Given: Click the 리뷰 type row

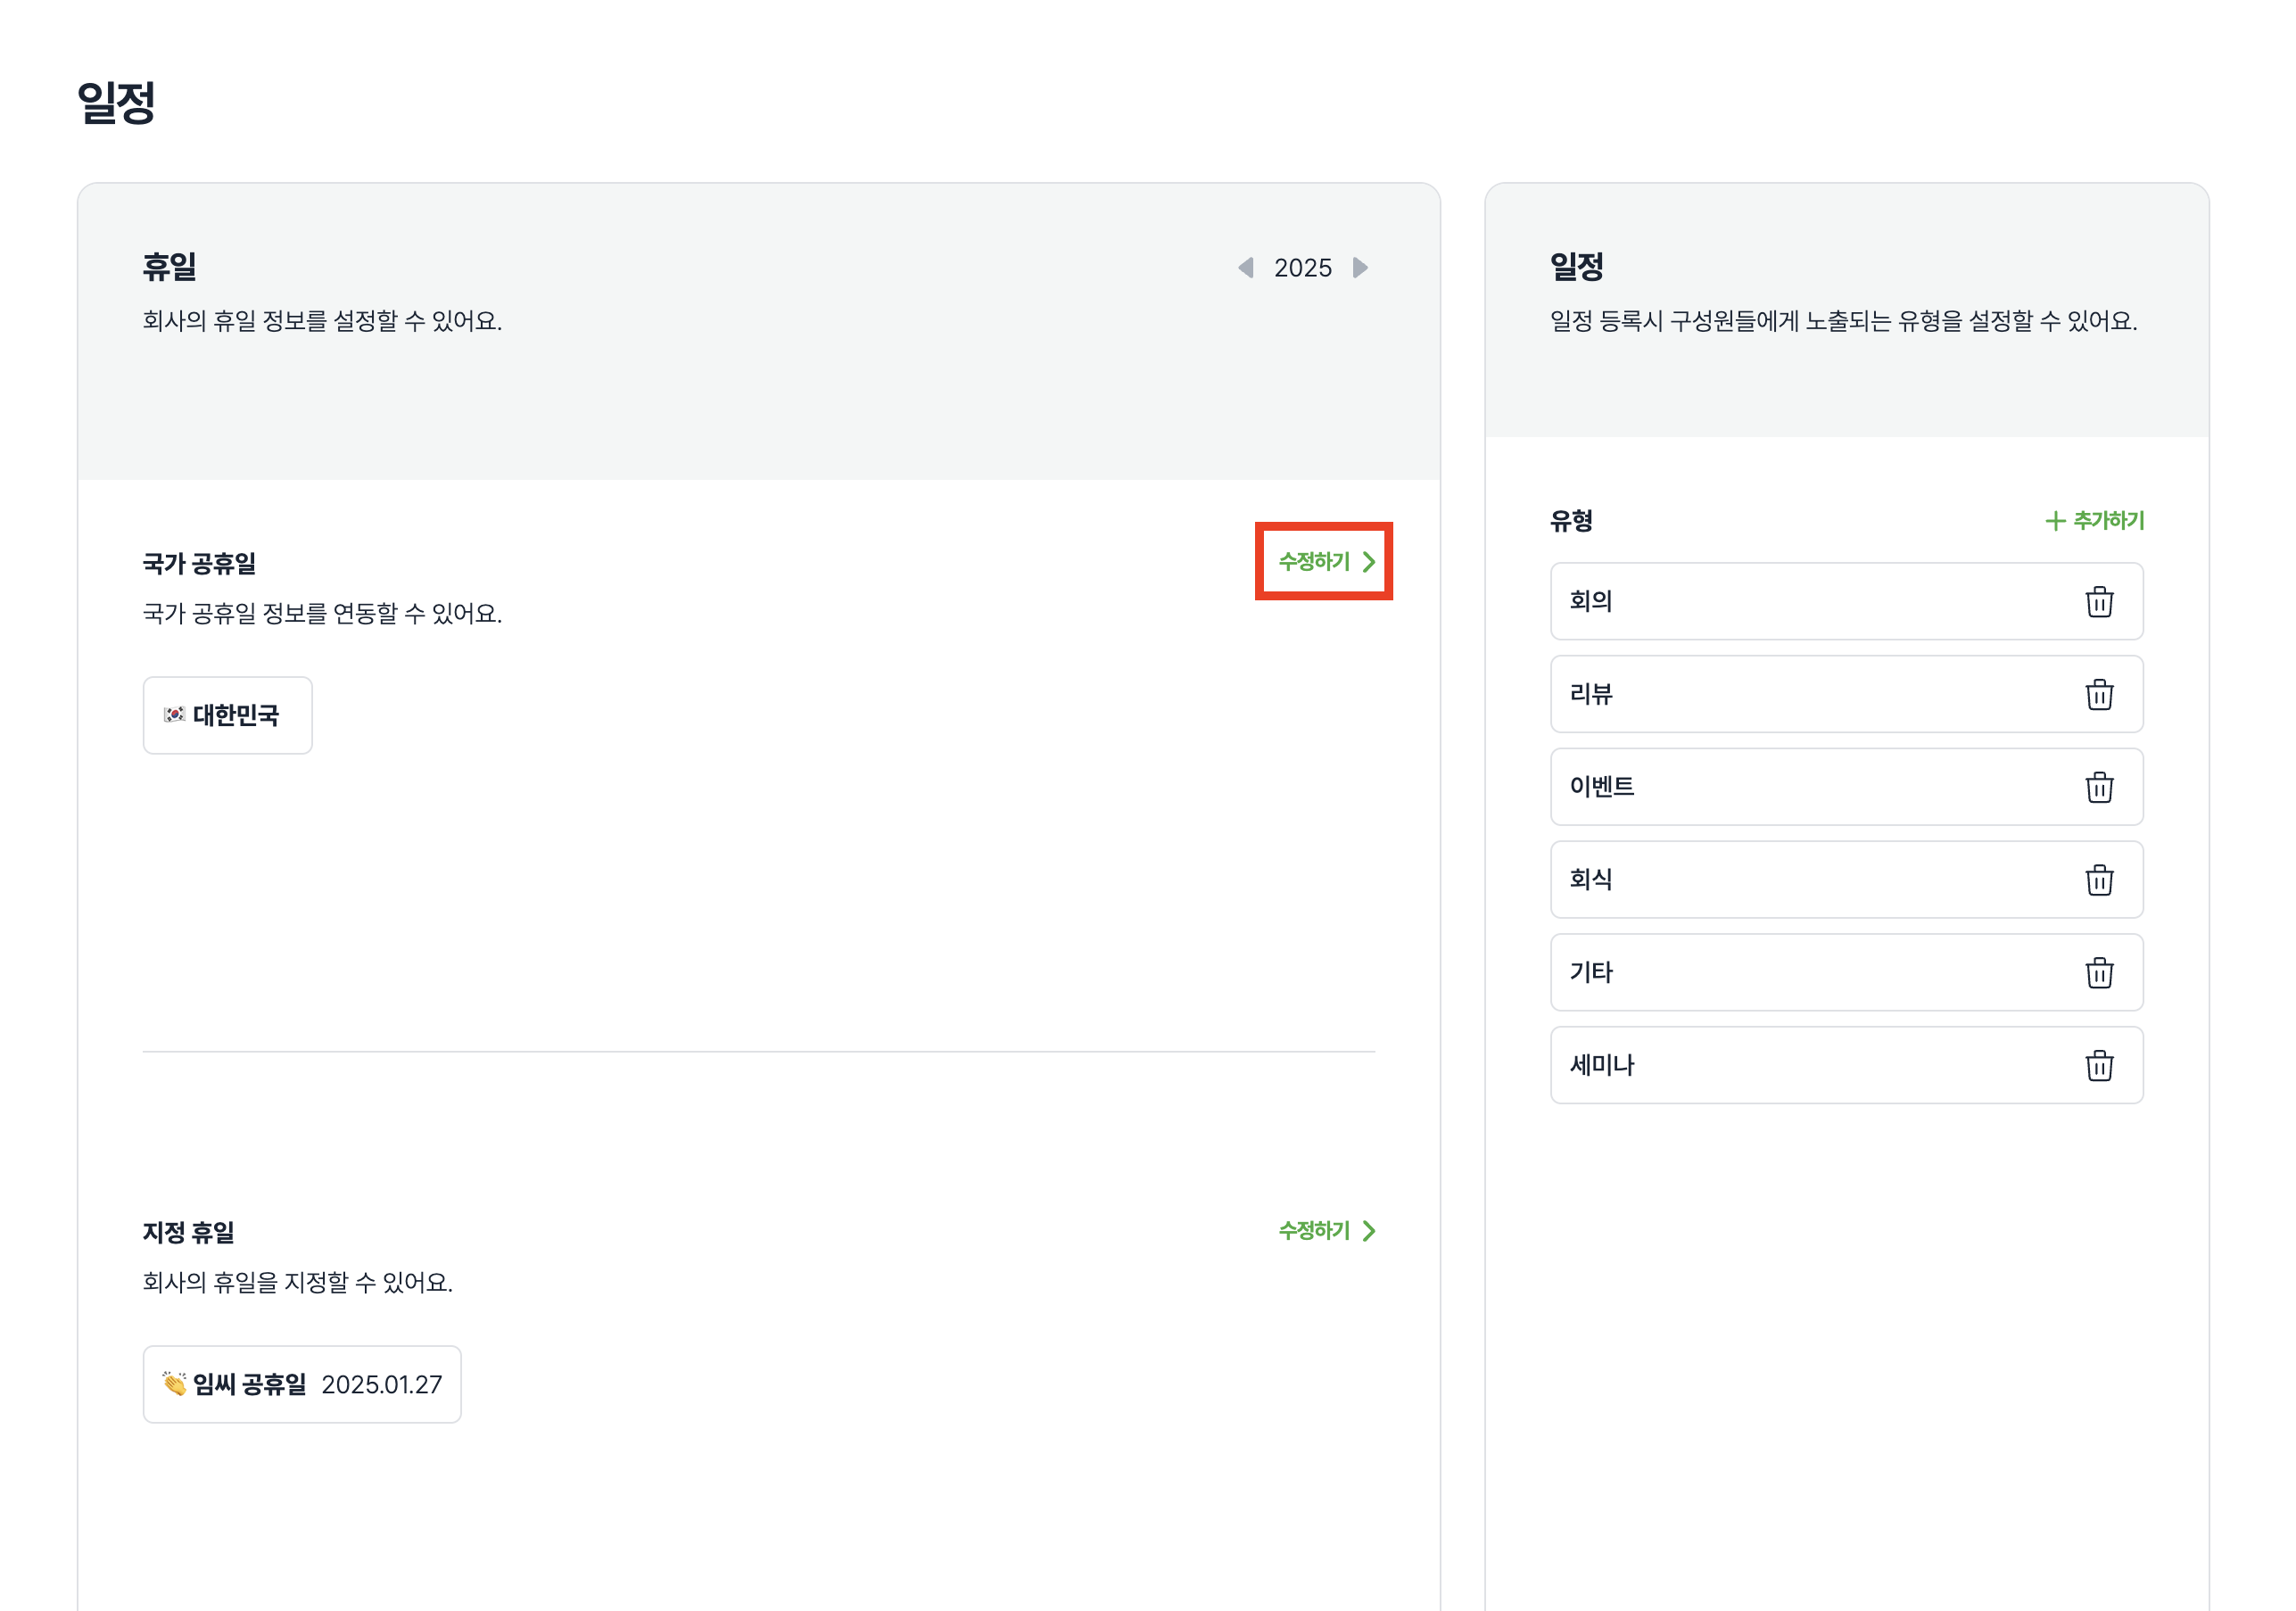Looking at the screenshot, I should (x=1800, y=695).
